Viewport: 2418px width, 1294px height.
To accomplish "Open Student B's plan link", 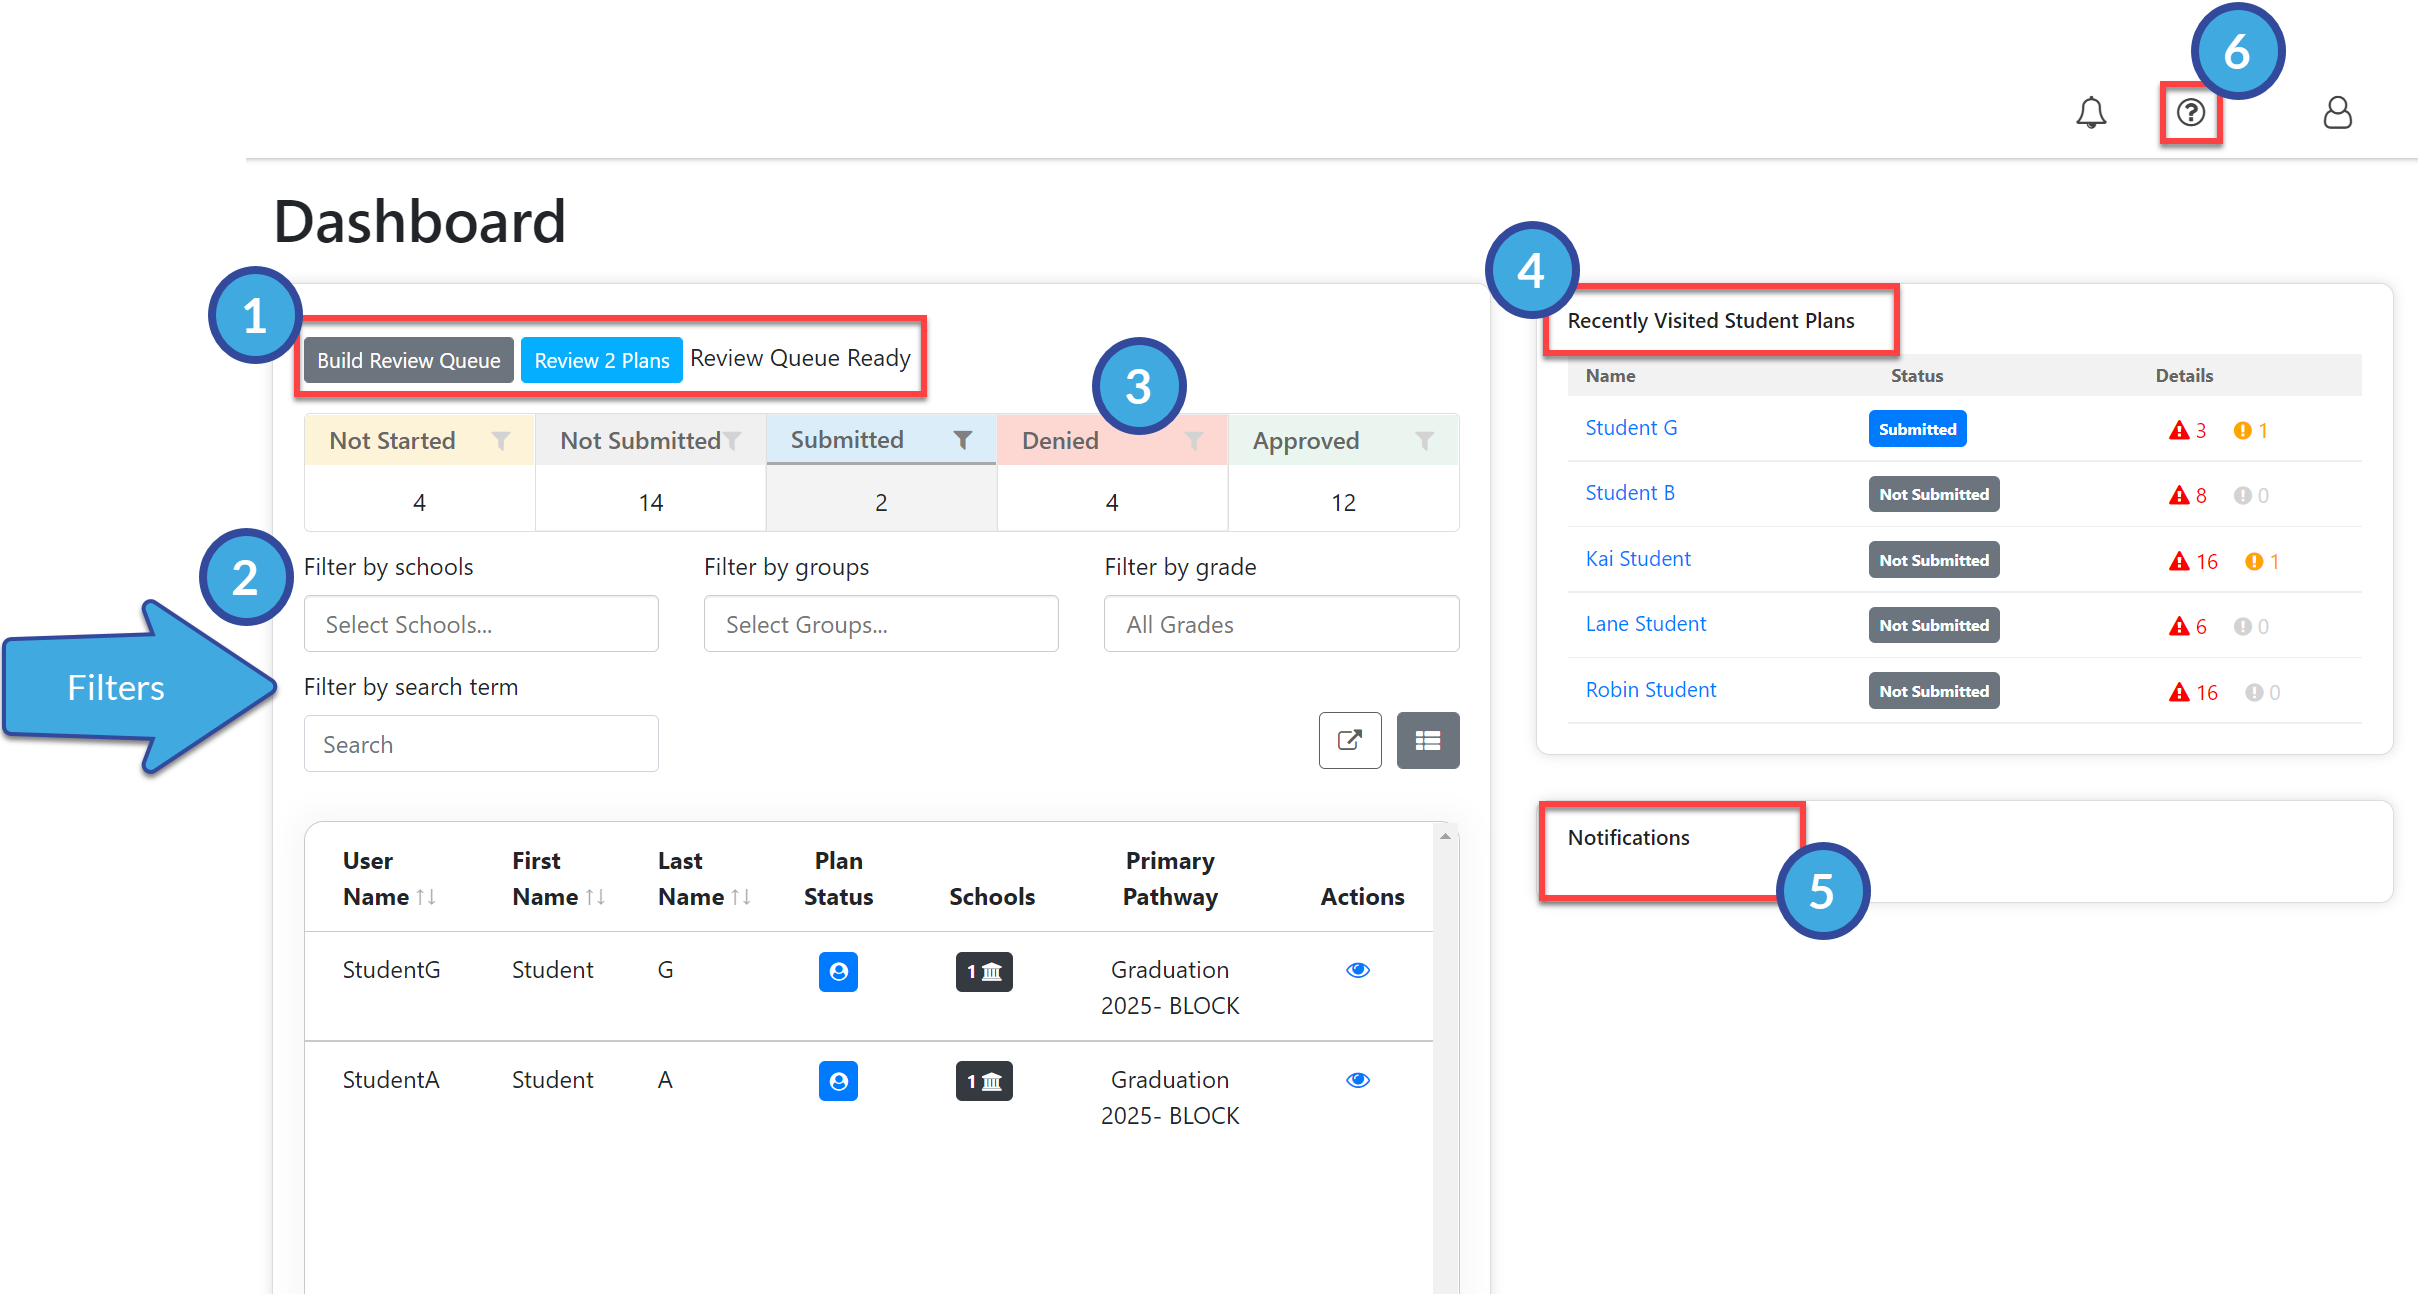I will click(1630, 493).
